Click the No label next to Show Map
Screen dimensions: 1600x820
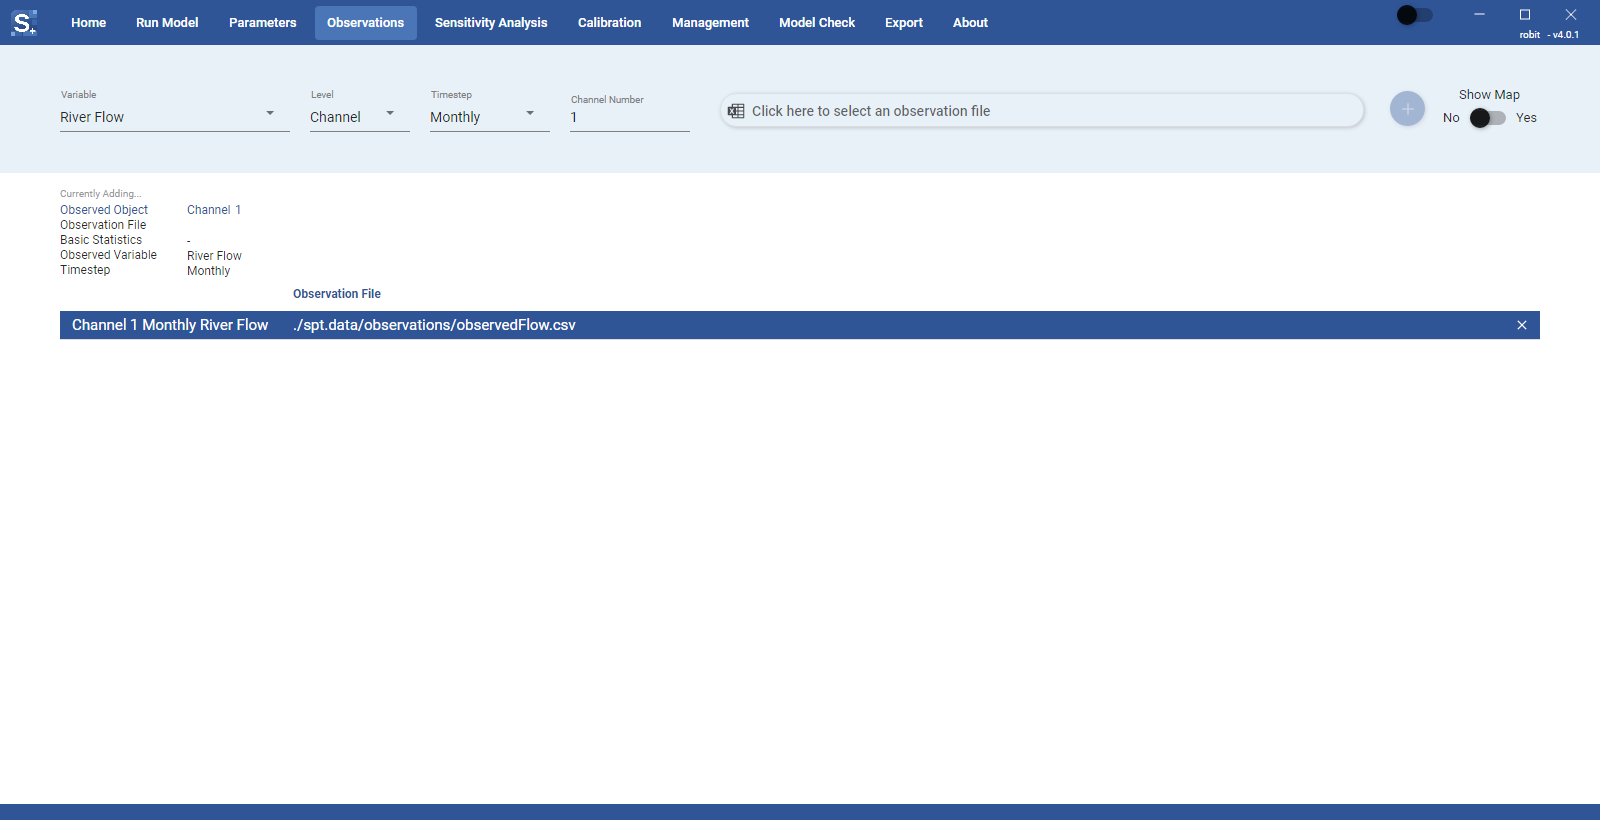1451,118
